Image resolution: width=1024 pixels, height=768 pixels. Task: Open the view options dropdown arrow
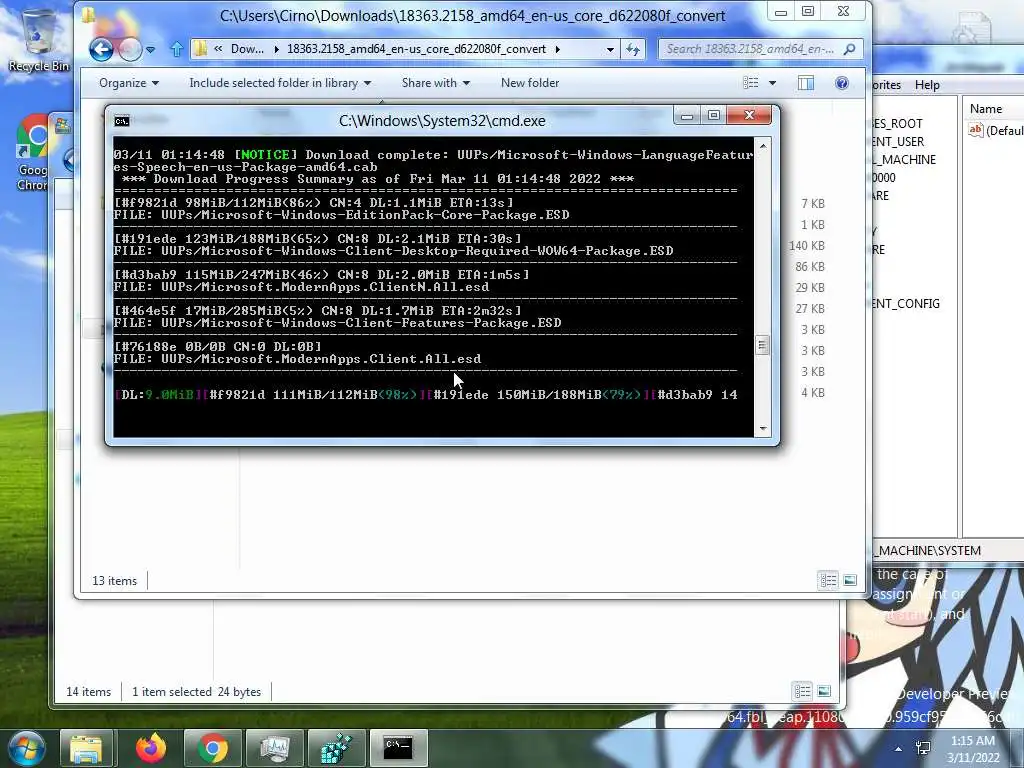[x=773, y=83]
